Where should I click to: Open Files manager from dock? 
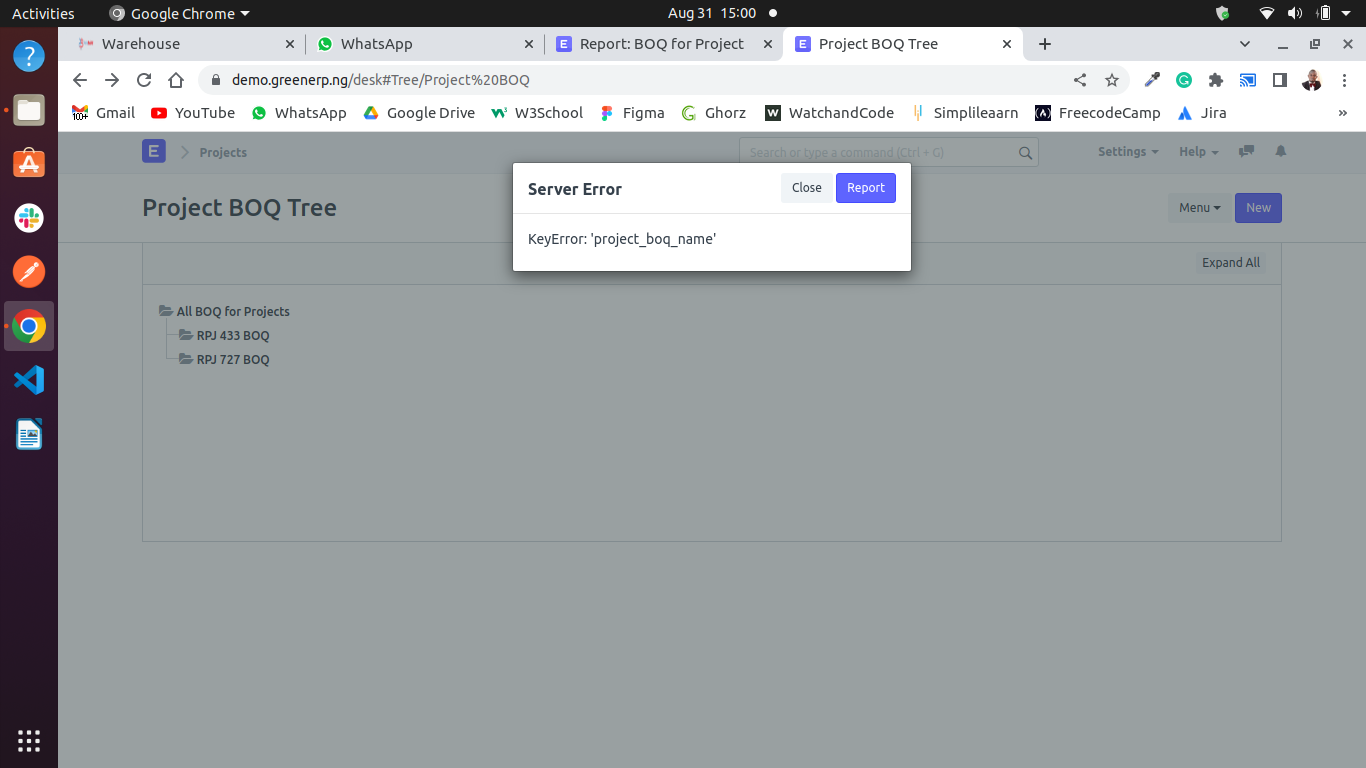(x=29, y=110)
